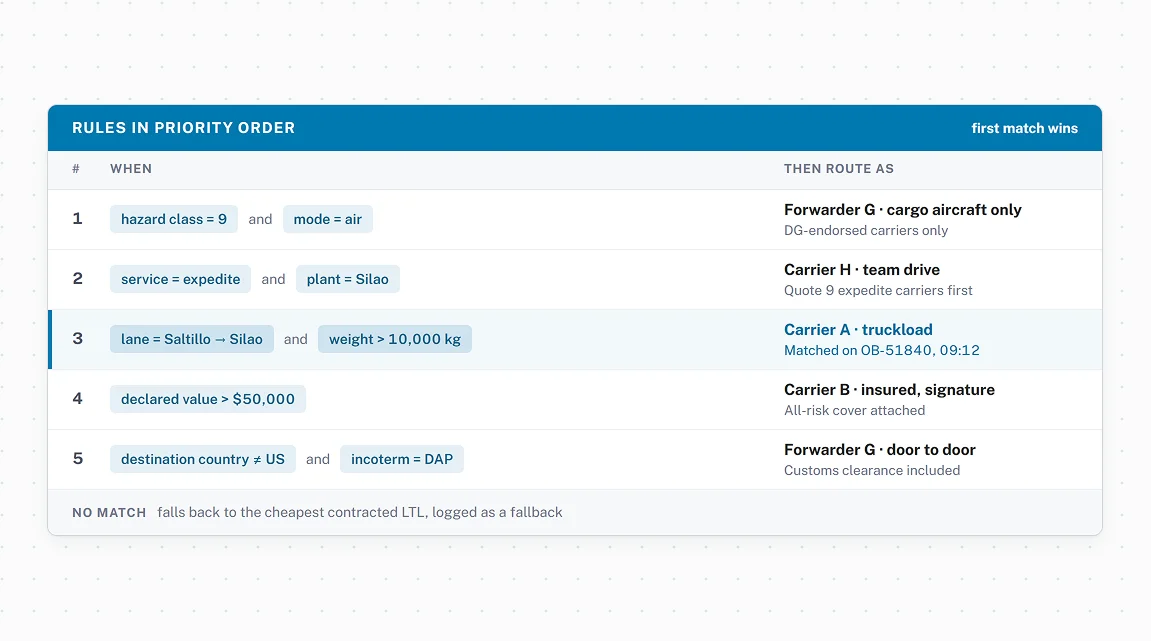Click the 'THEN ROUTE AS' column header

pos(839,169)
